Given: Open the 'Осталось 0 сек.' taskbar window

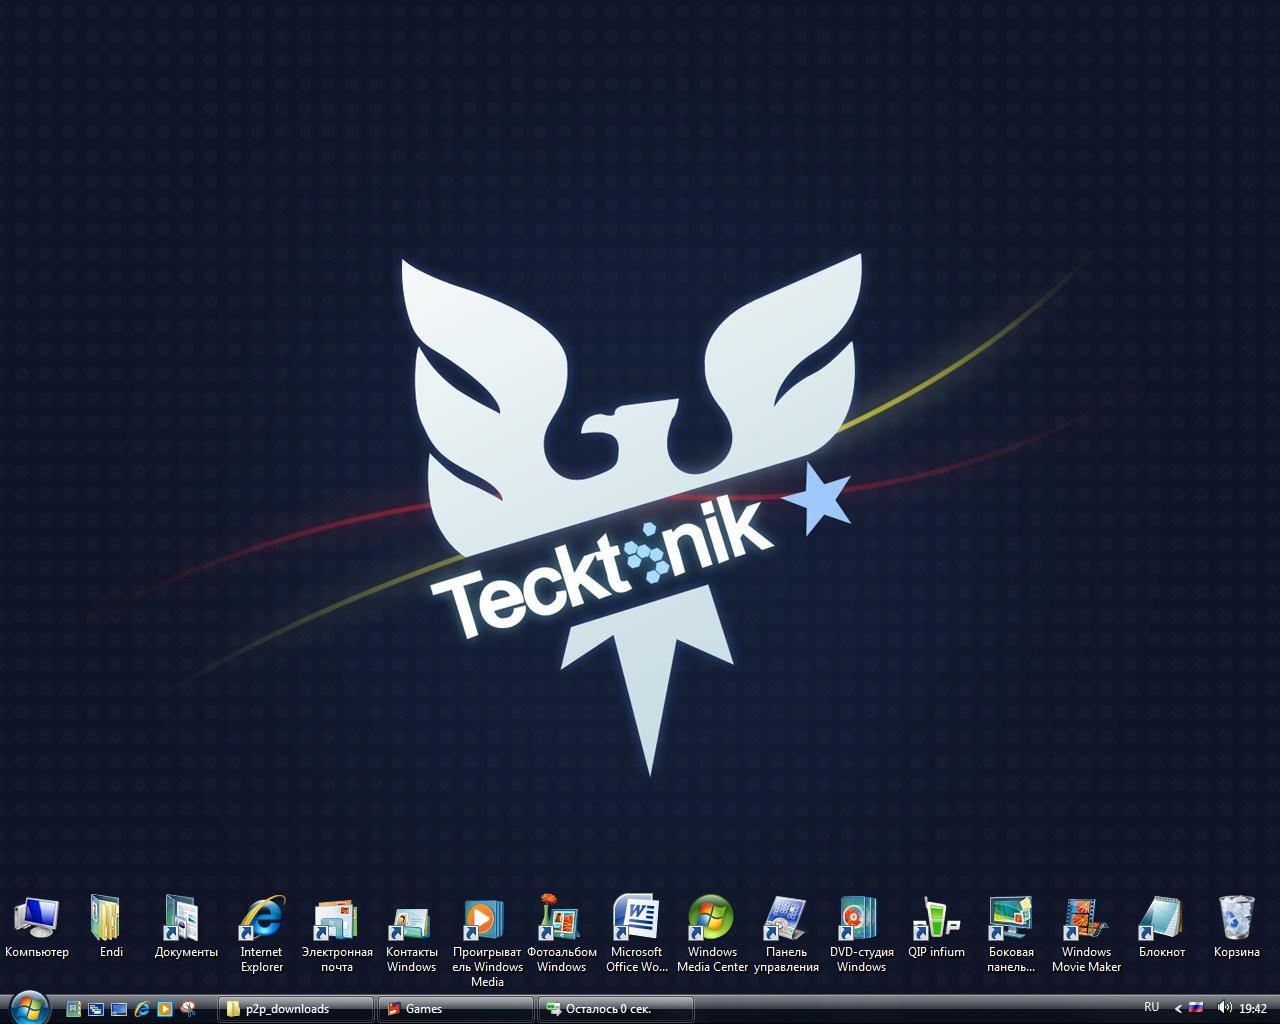Looking at the screenshot, I should pyautogui.click(x=616, y=1009).
